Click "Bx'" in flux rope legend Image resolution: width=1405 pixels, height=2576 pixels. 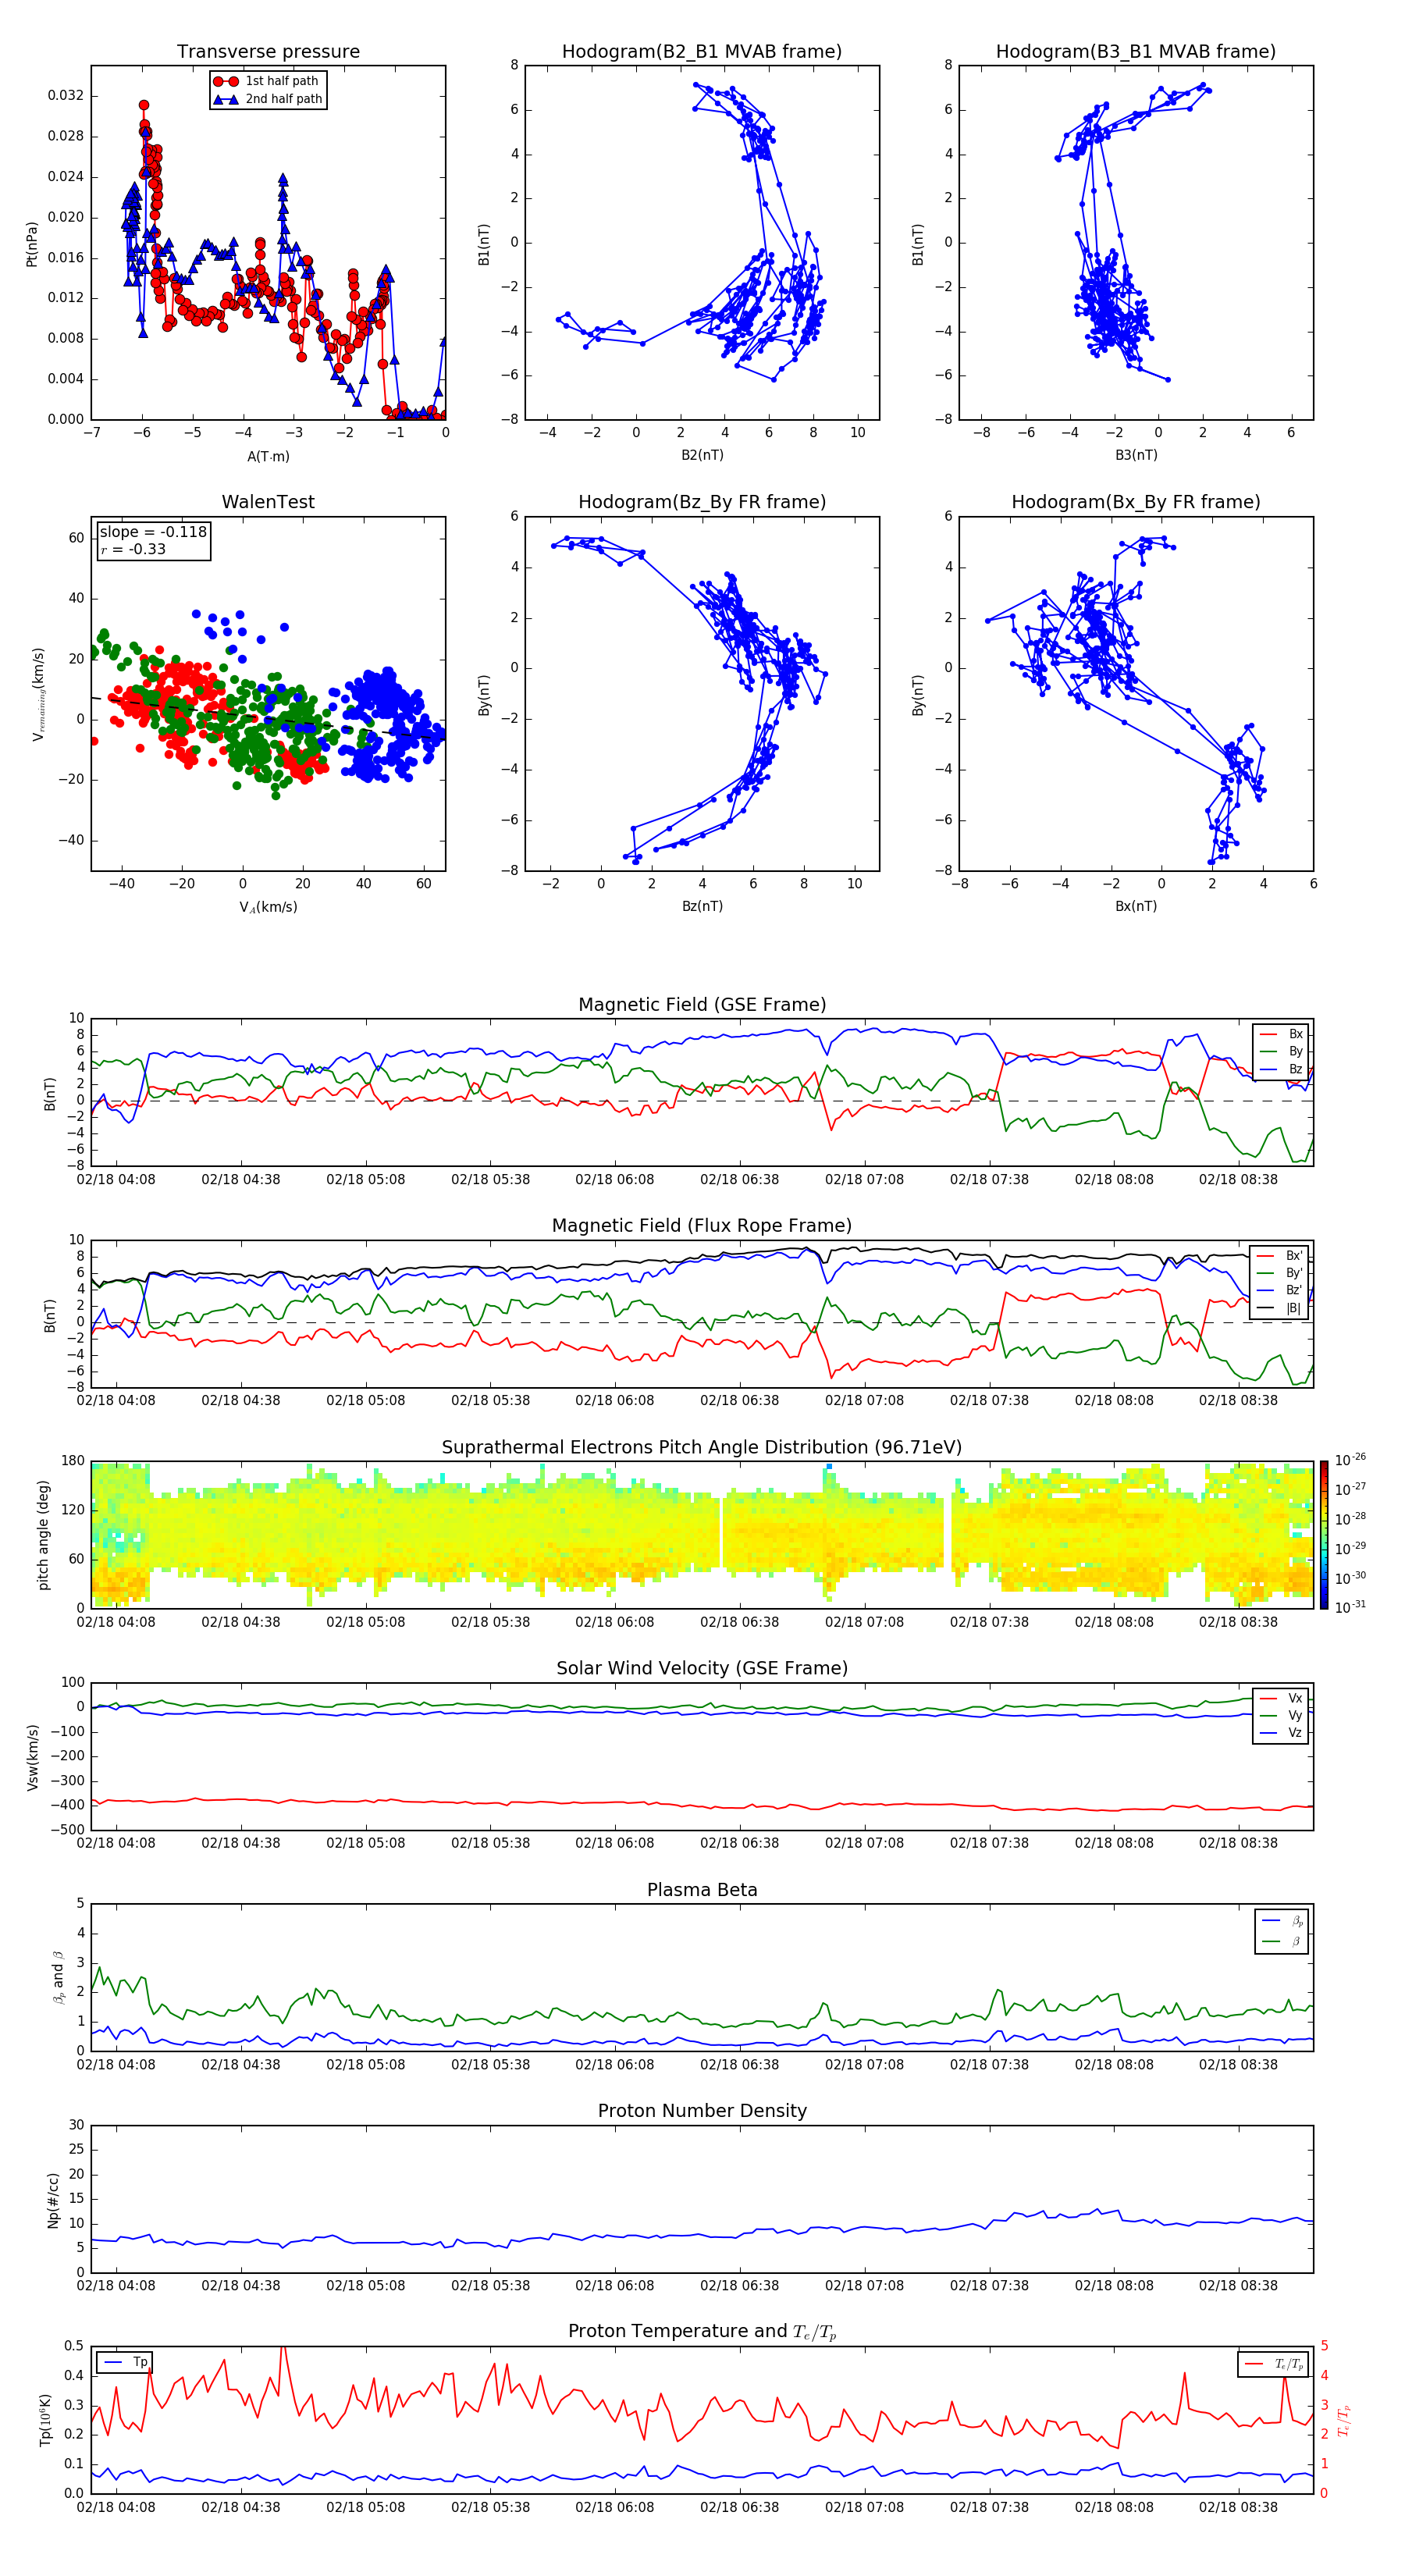pyautogui.click(x=1281, y=1256)
